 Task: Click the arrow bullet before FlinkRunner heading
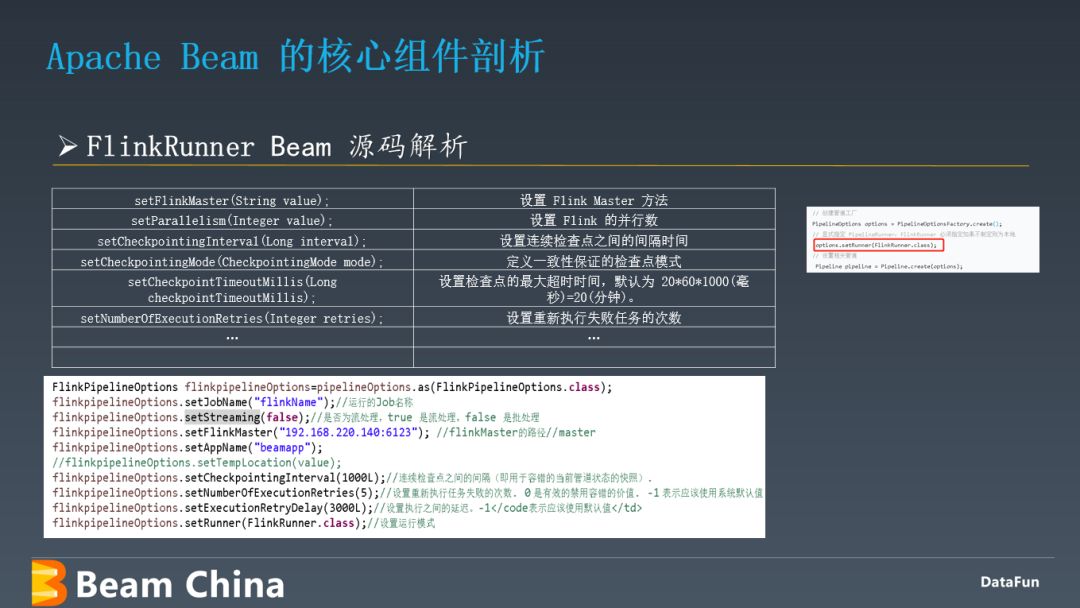[x=68, y=146]
